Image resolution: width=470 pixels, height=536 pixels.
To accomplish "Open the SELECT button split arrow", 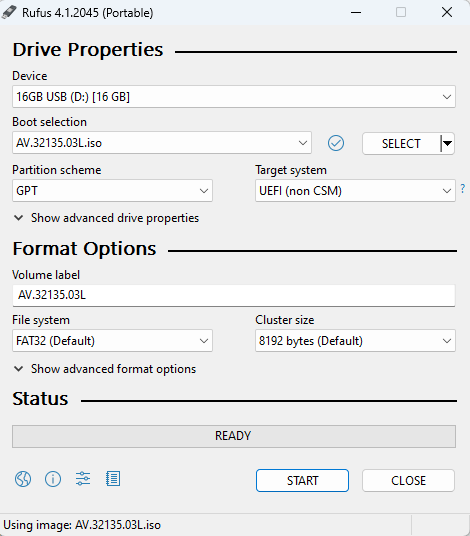I will (447, 144).
